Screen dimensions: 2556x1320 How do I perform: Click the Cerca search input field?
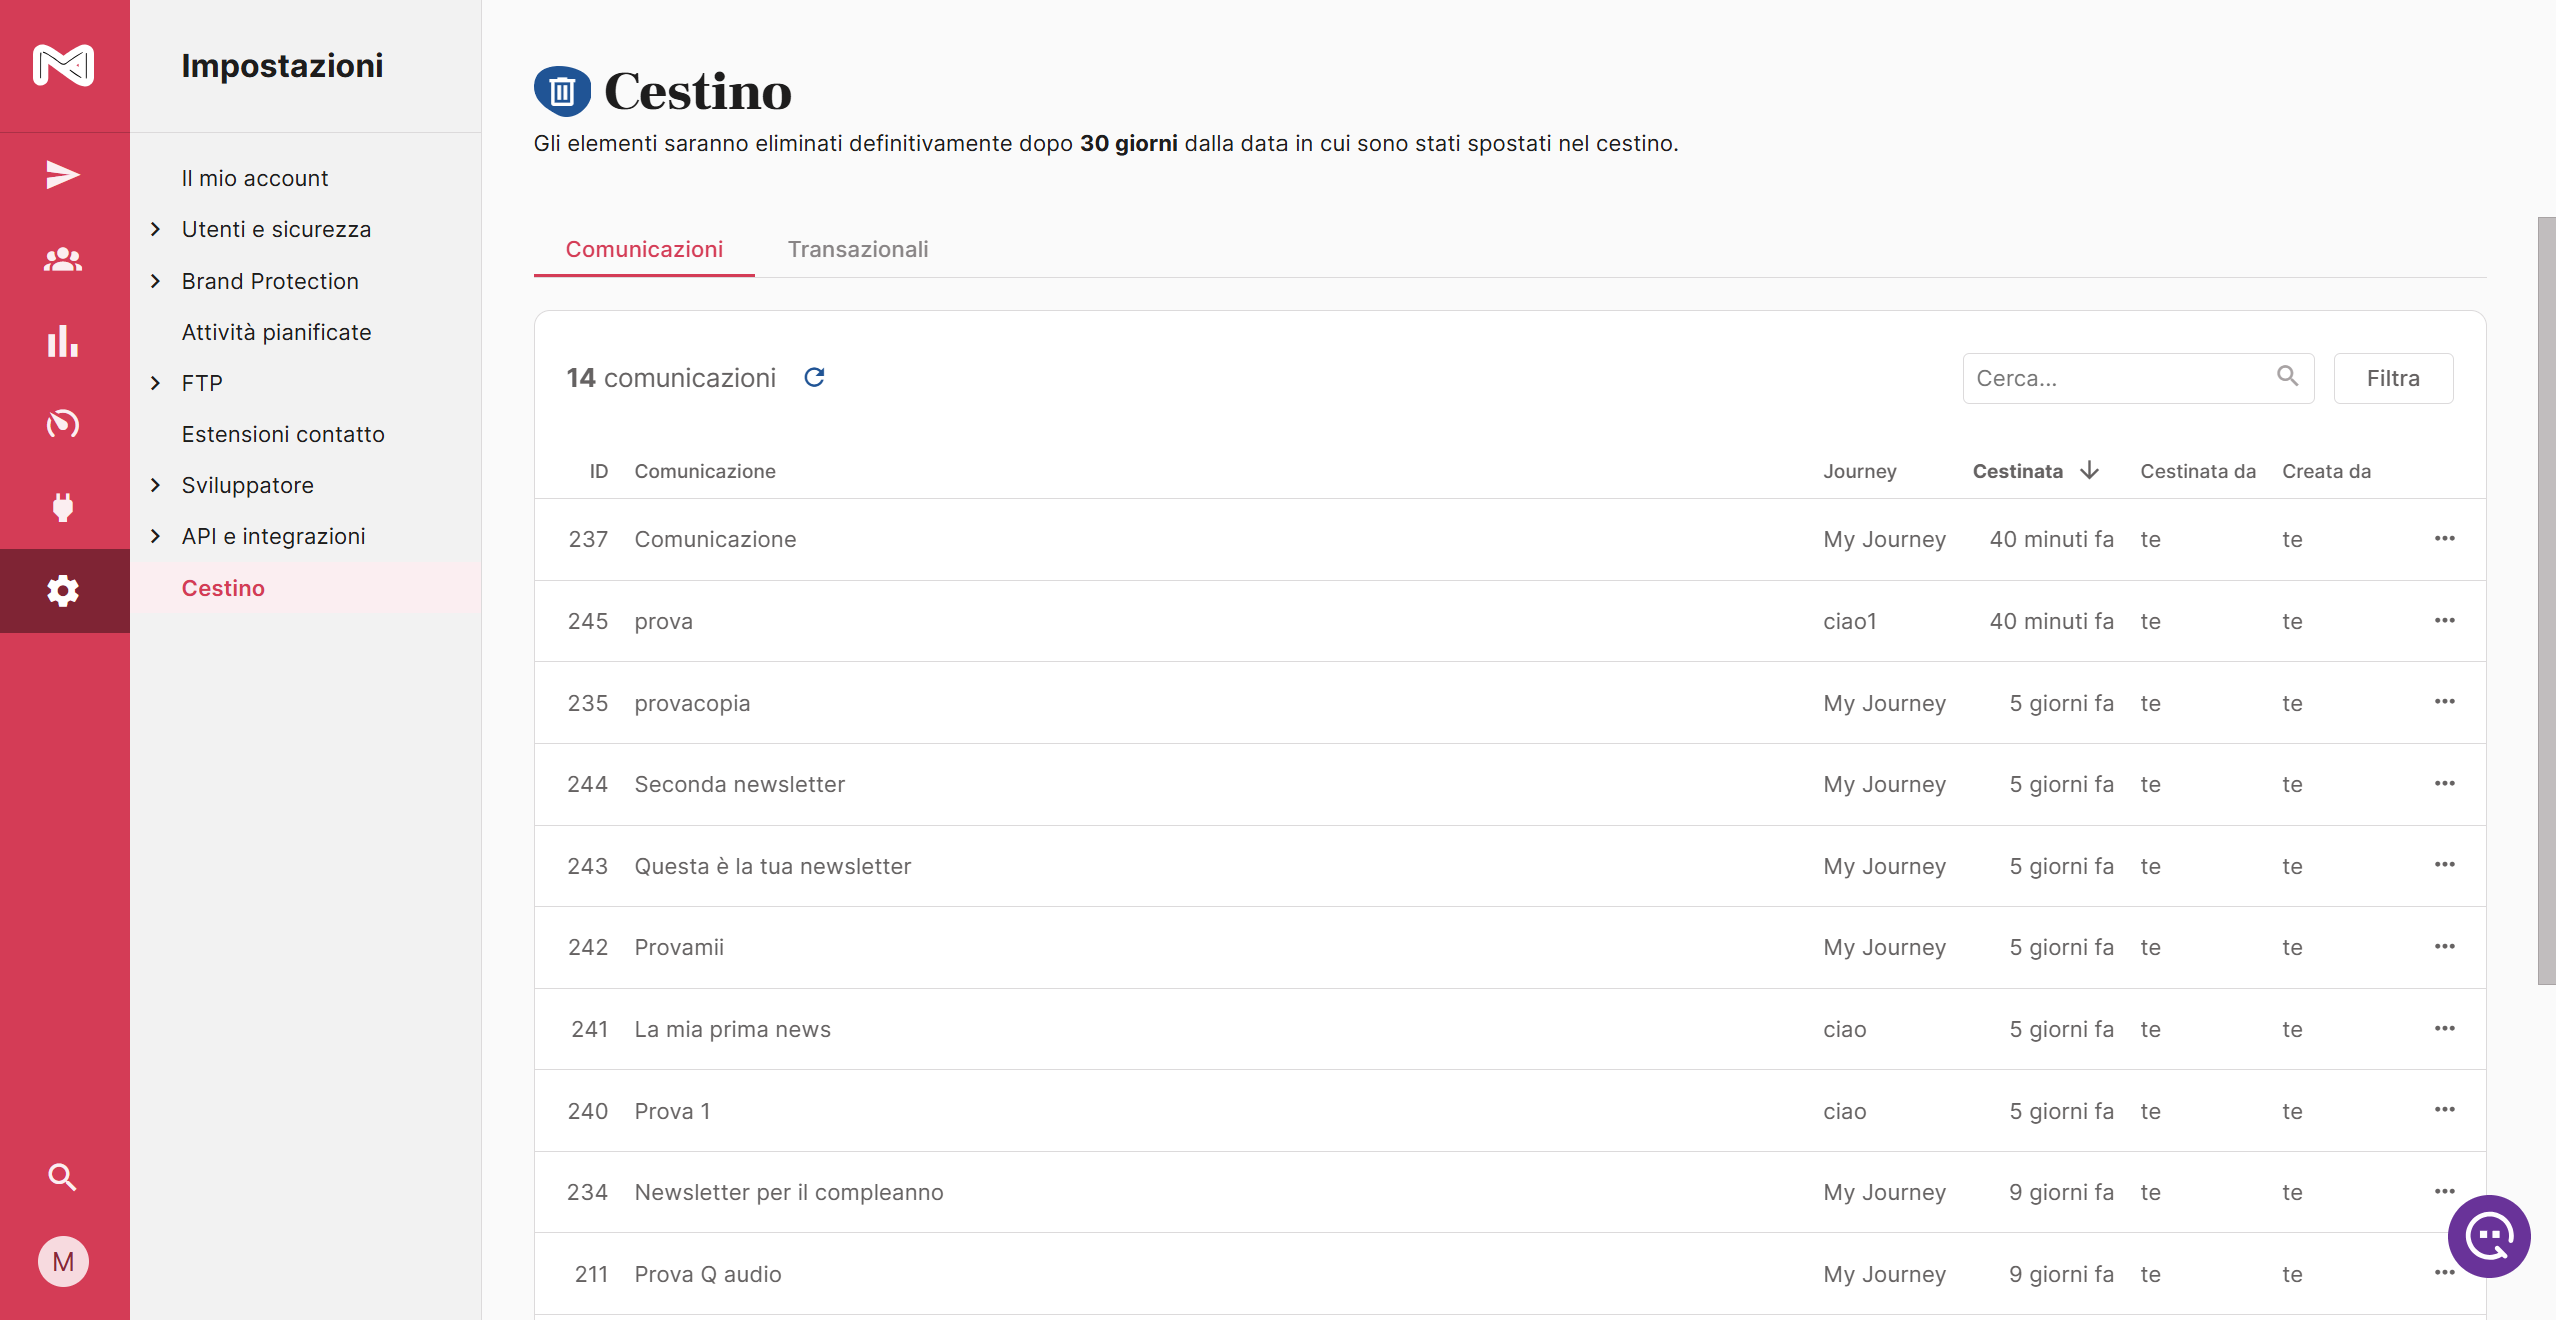[2120, 378]
